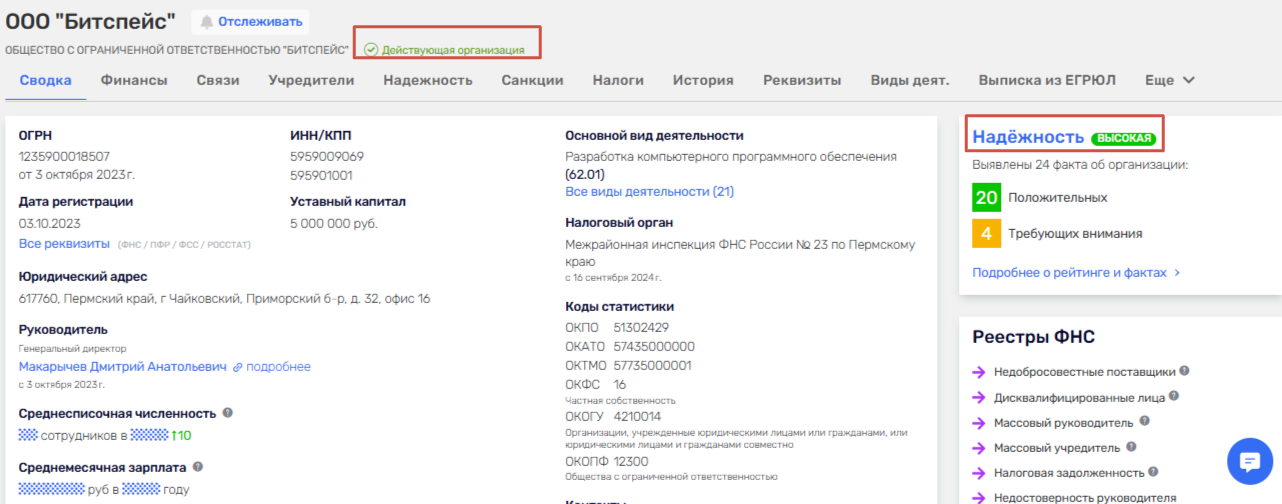Click info icon beside Дисквалифицированные лица
Image resolution: width=1282 pixels, height=504 pixels.
tap(1174, 396)
